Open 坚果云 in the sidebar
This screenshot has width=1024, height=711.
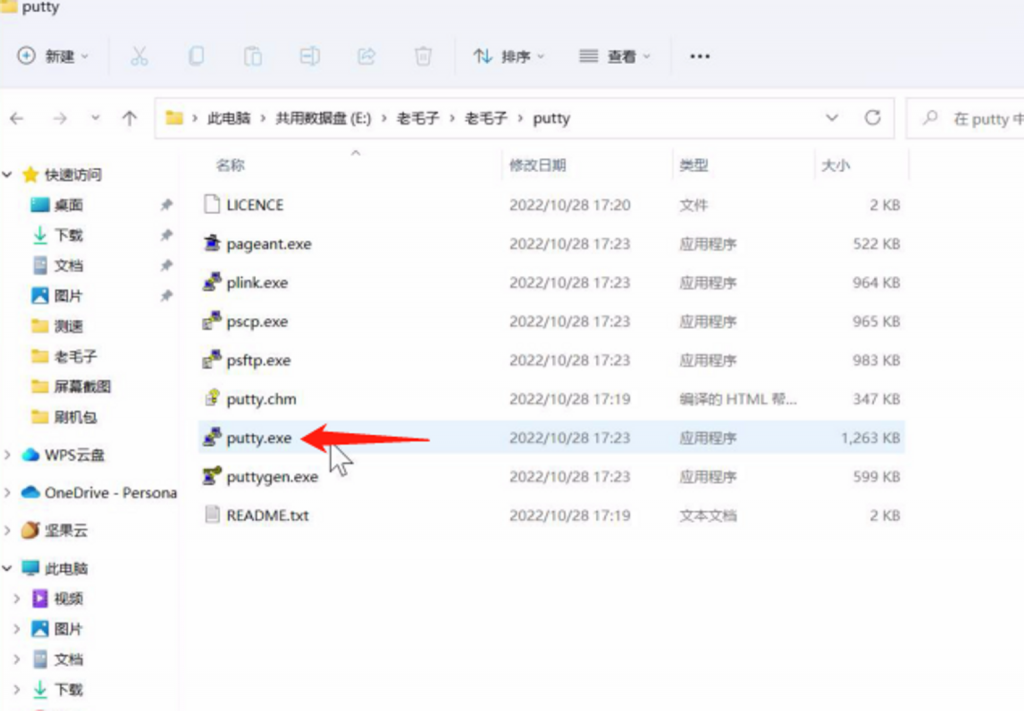tap(65, 530)
